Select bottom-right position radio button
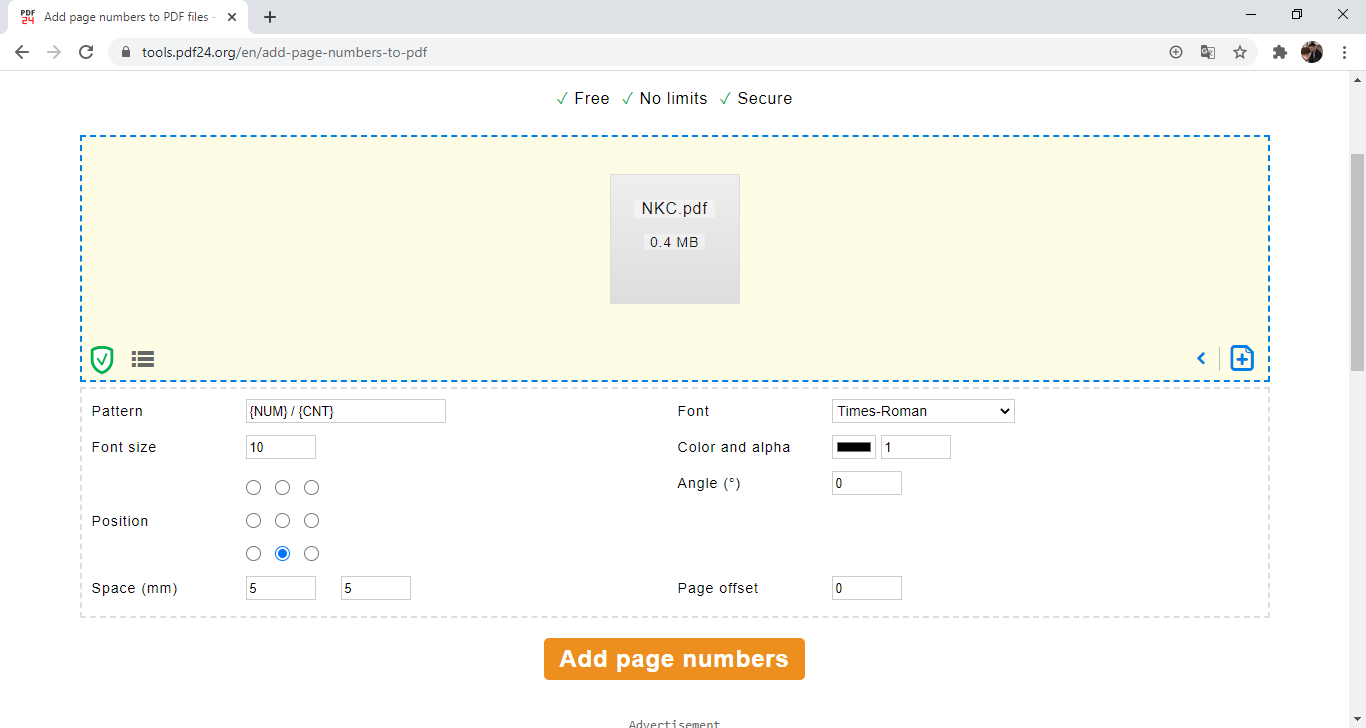1366x728 pixels. tap(312, 553)
